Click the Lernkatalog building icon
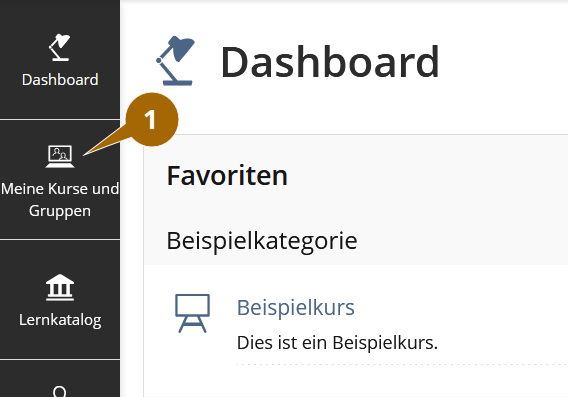 tap(60, 287)
